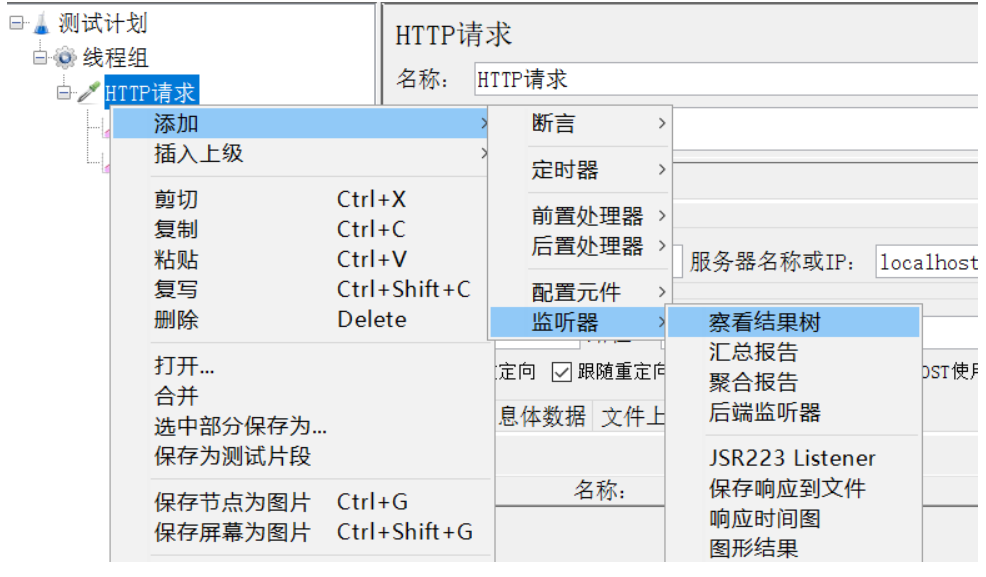Click the HTTP请求 pipette icon in tree
Image resolution: width=986 pixels, height=577 pixels.
coord(89,92)
